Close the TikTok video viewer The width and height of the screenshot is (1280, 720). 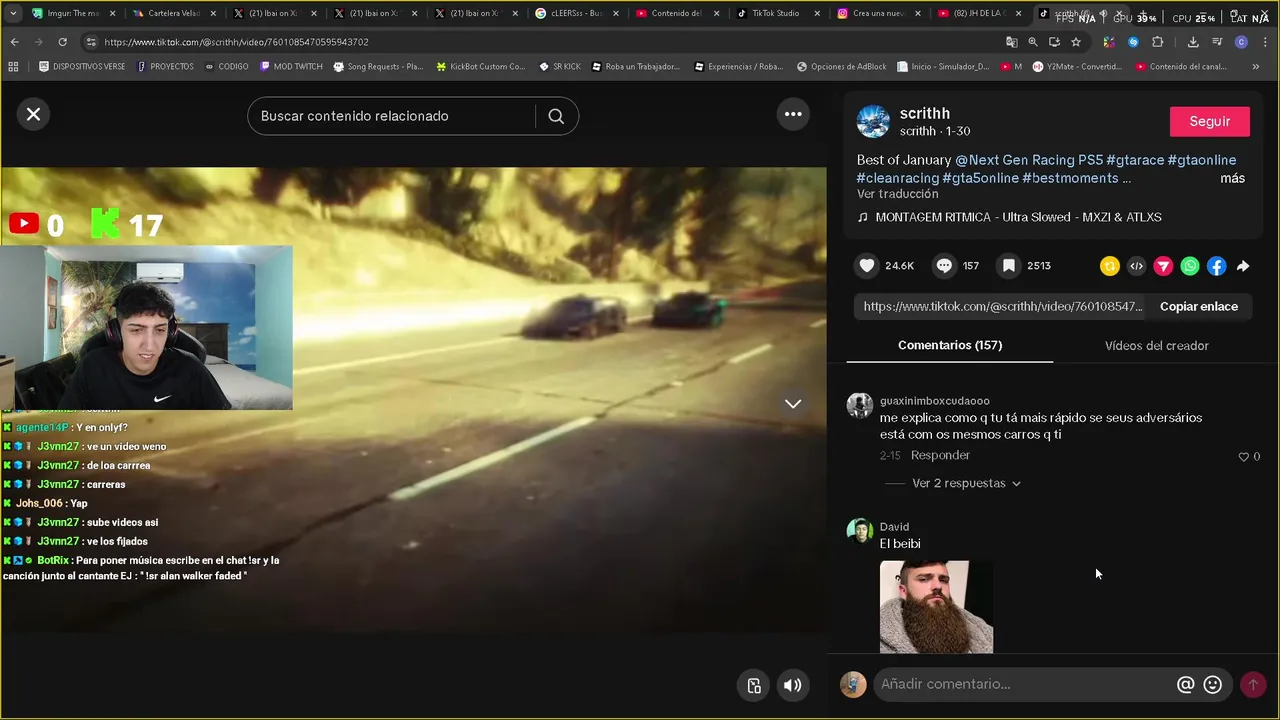33,114
